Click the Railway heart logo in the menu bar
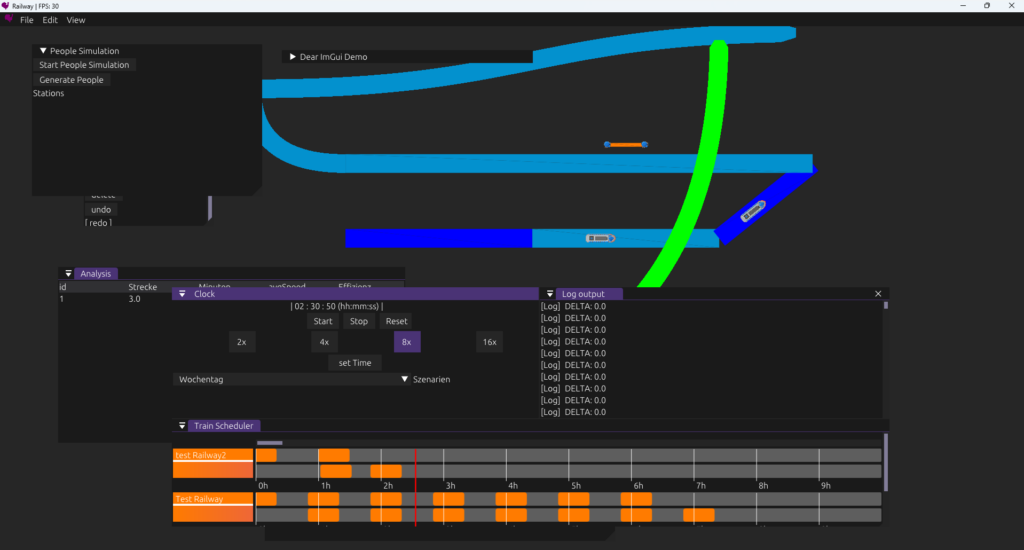 pyautogui.click(x=9, y=19)
